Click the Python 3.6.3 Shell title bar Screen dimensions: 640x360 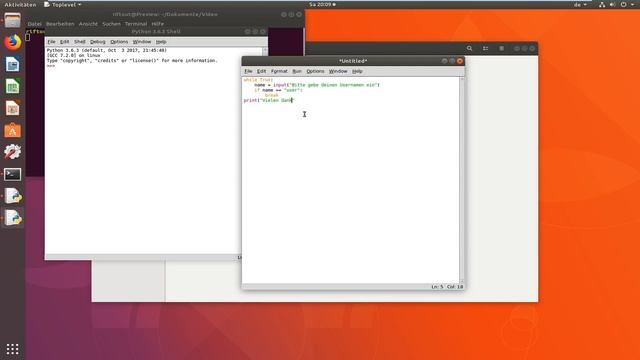(x=156, y=31)
